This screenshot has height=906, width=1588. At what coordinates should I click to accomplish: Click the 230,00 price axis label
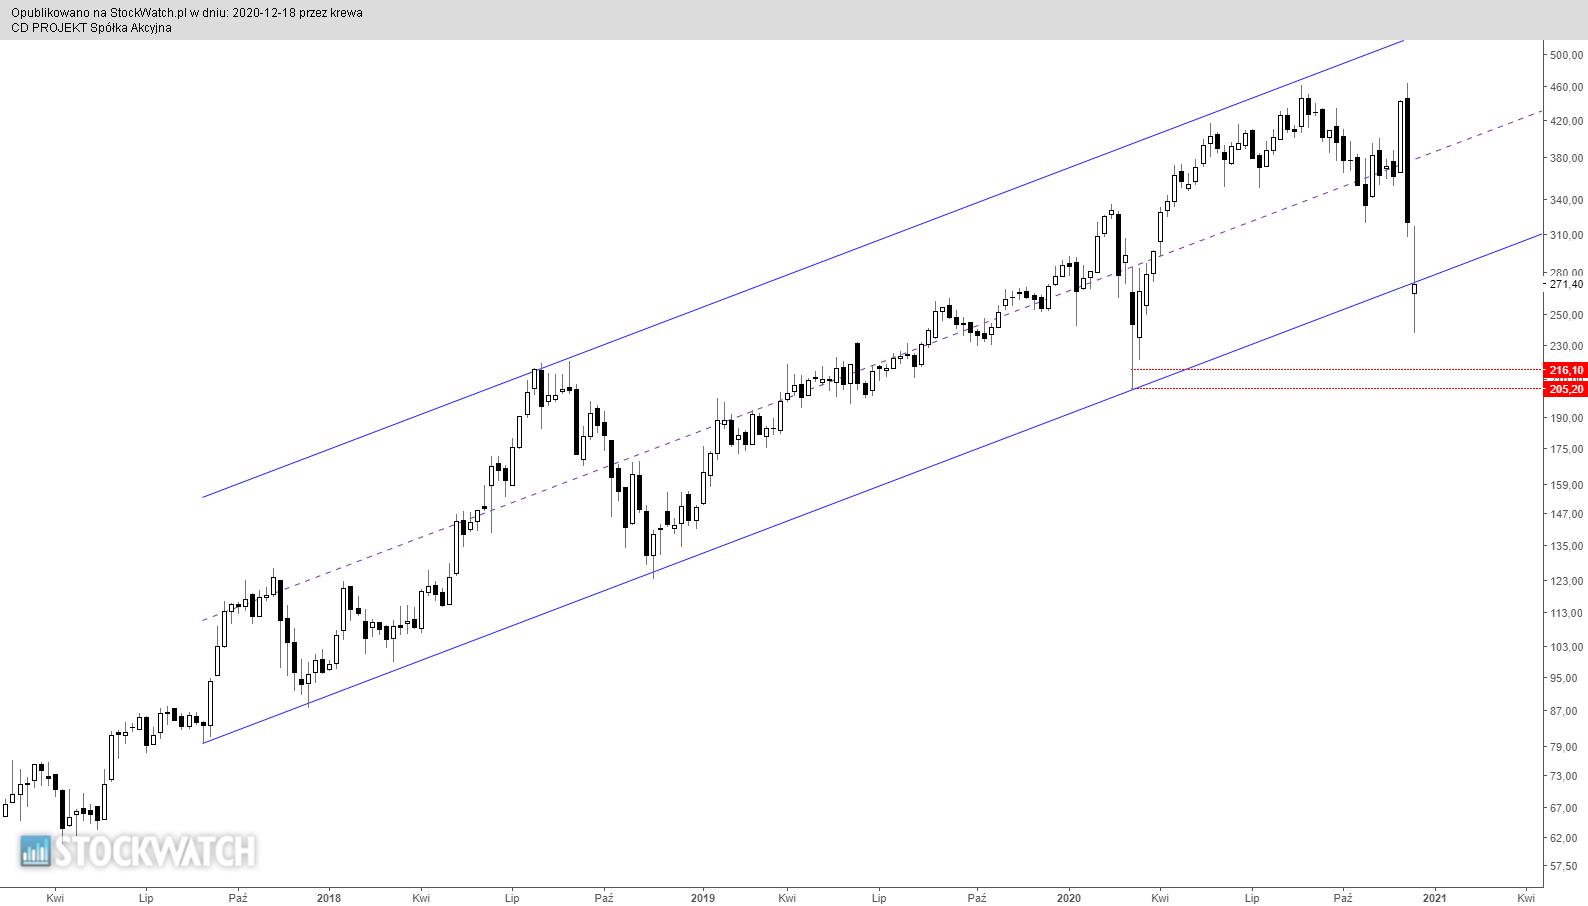[x=1566, y=346]
